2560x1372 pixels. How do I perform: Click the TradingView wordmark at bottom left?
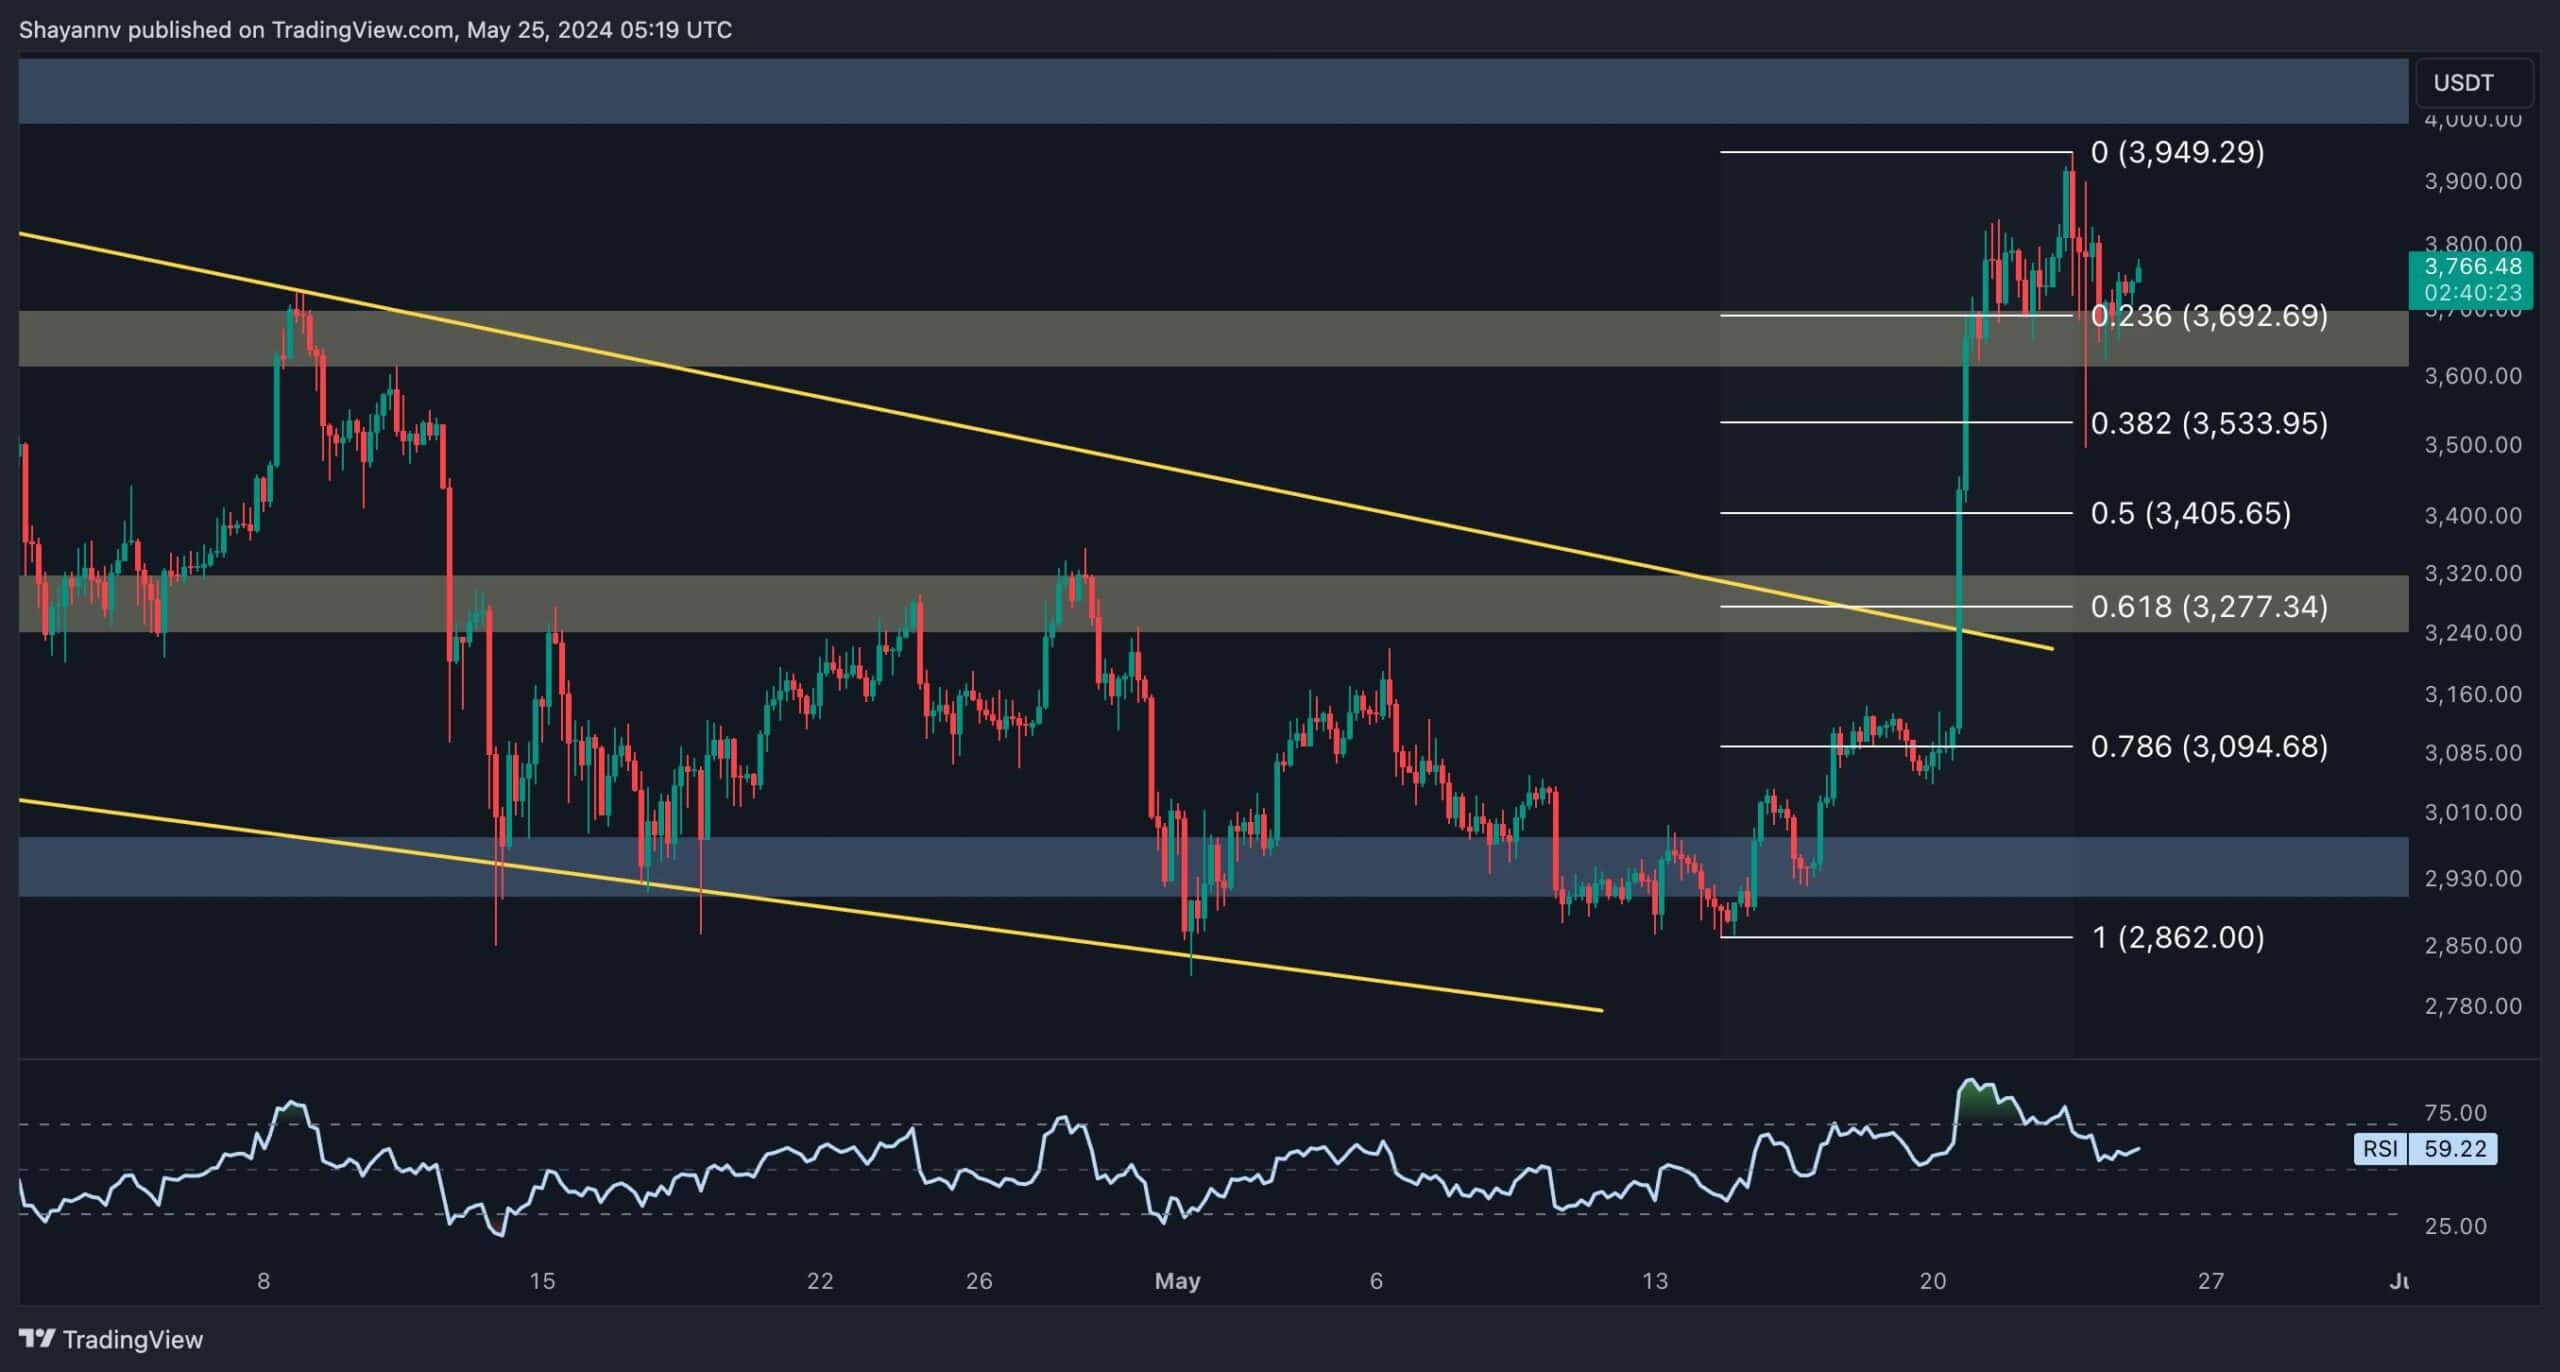pyautogui.click(x=132, y=1339)
